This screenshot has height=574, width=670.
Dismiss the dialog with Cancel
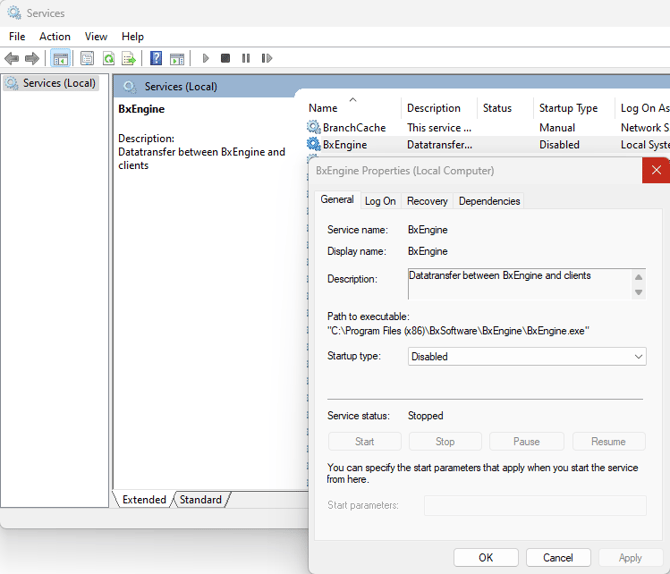coord(558,558)
